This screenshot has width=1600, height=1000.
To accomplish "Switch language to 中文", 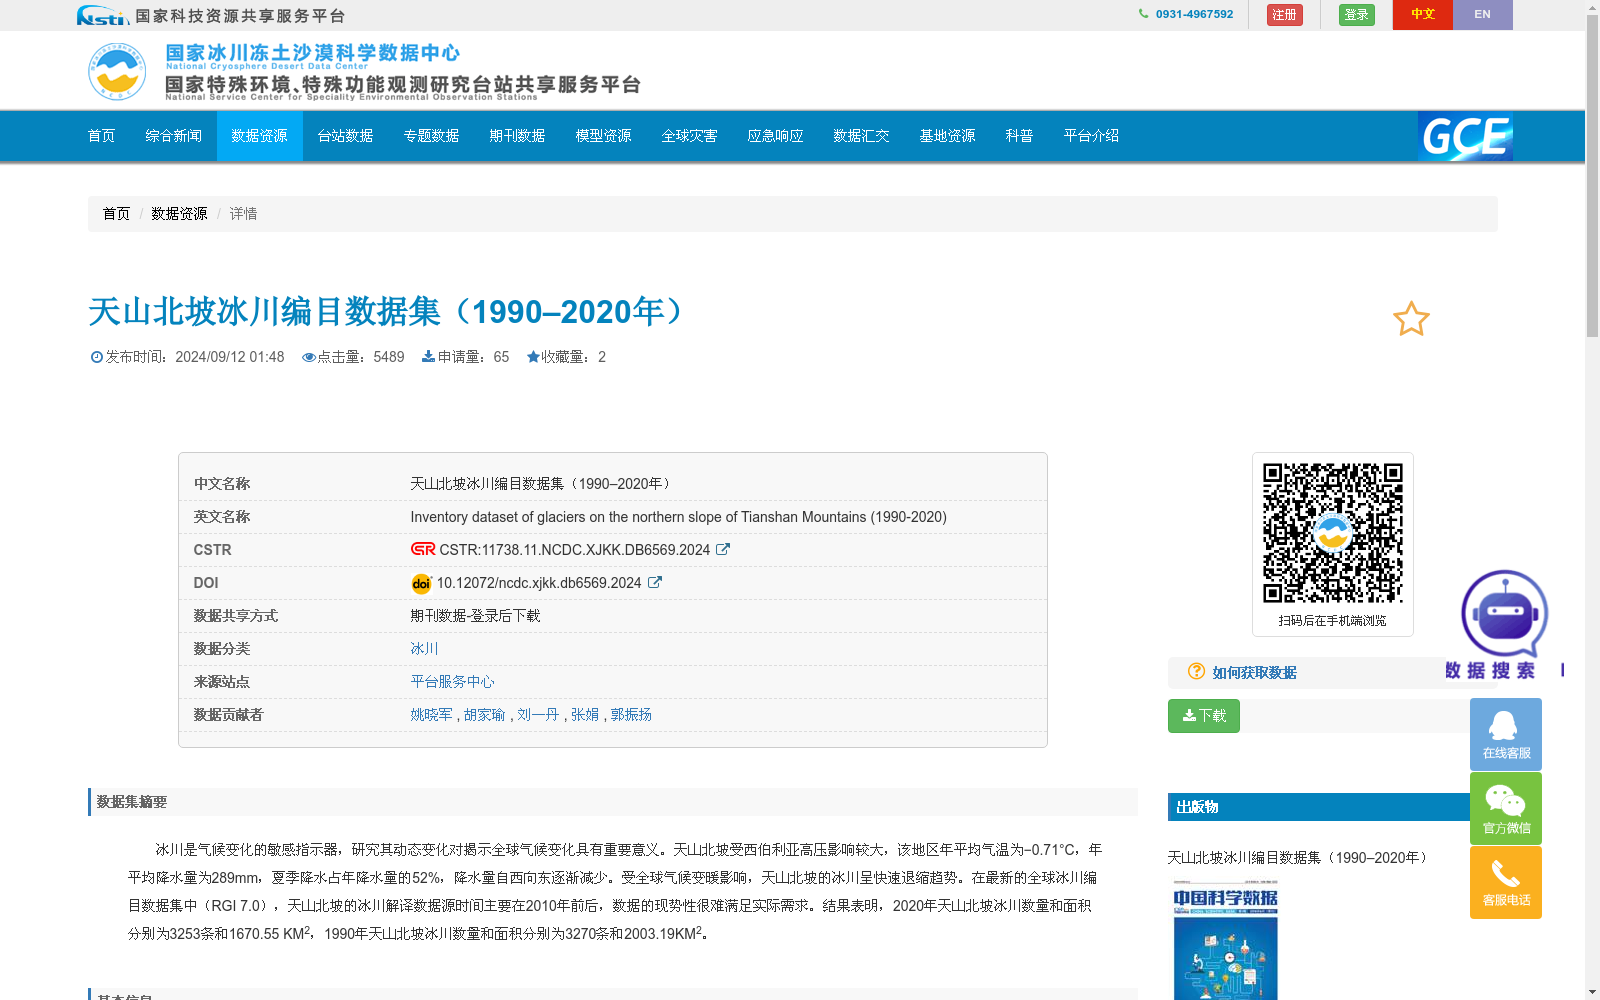I will [1423, 15].
